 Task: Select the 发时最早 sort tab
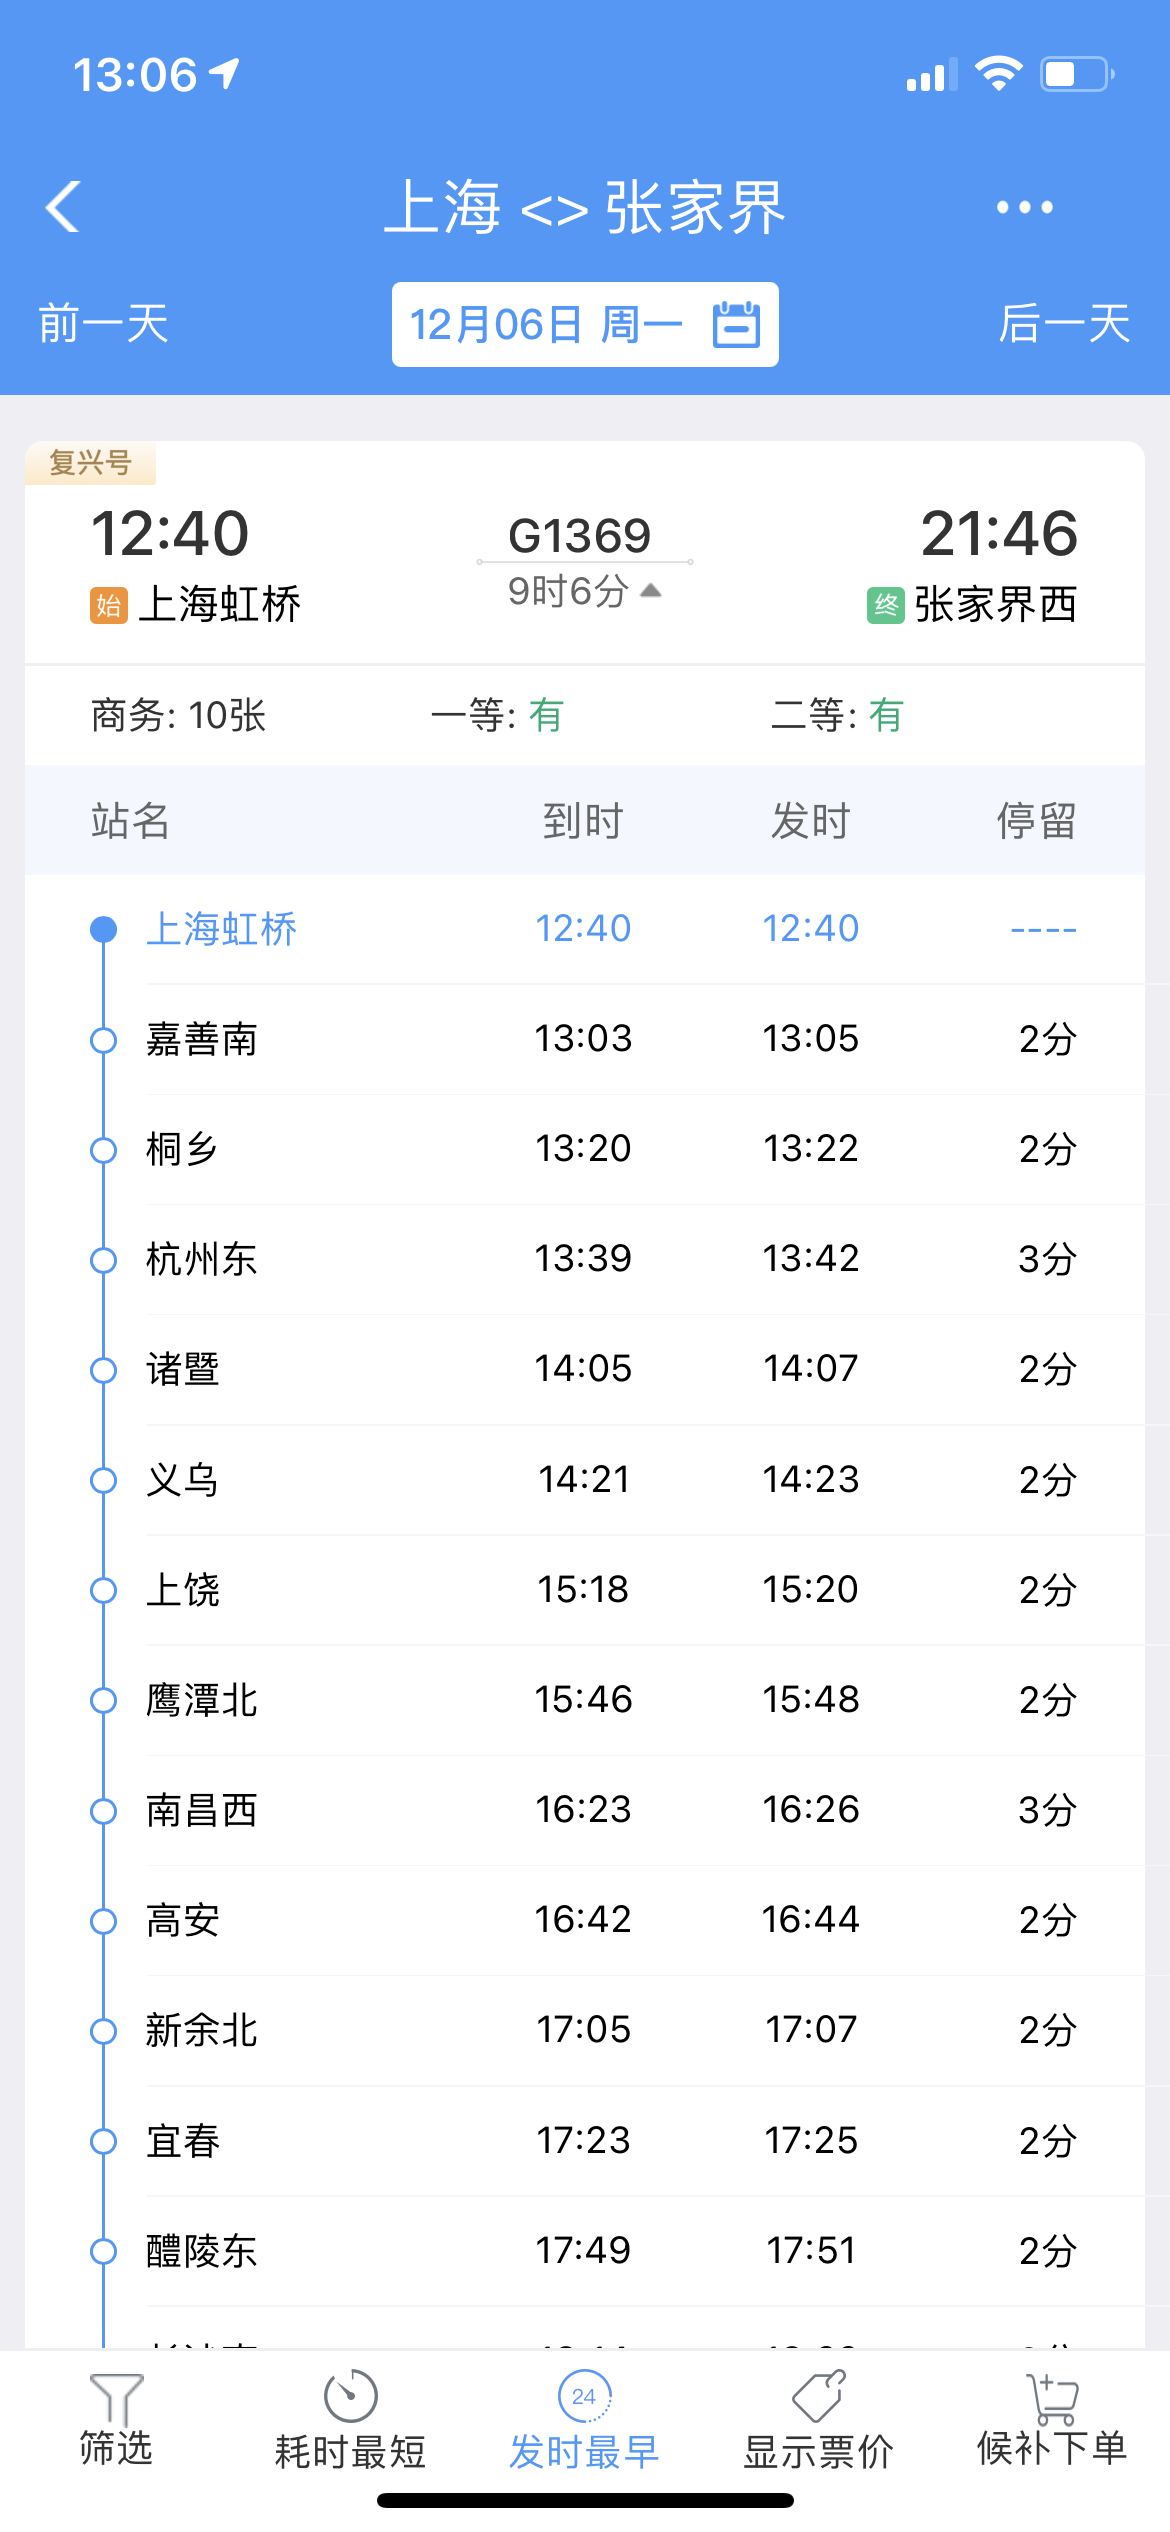[584, 2451]
